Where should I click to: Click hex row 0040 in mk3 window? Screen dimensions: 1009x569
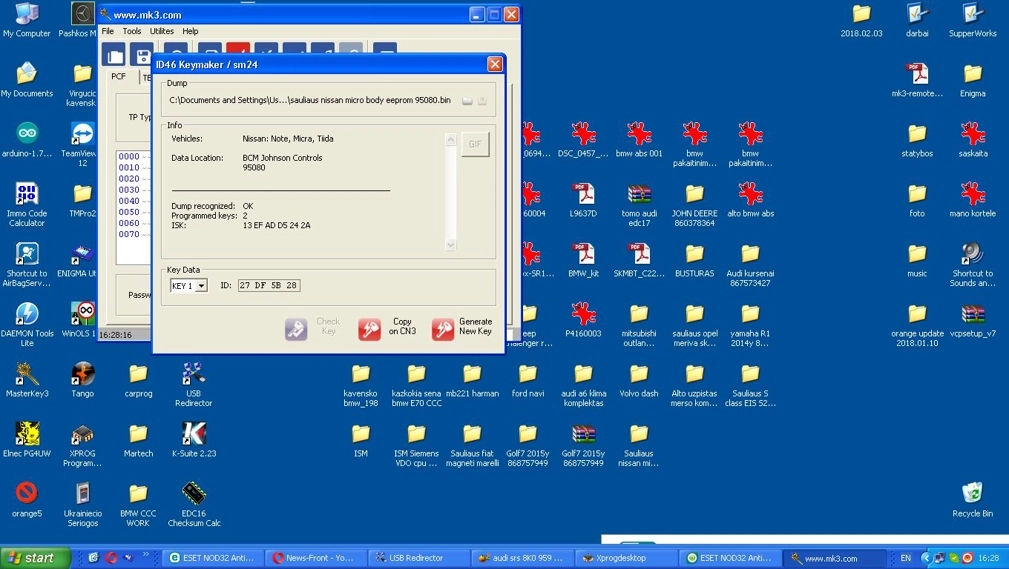pos(129,201)
